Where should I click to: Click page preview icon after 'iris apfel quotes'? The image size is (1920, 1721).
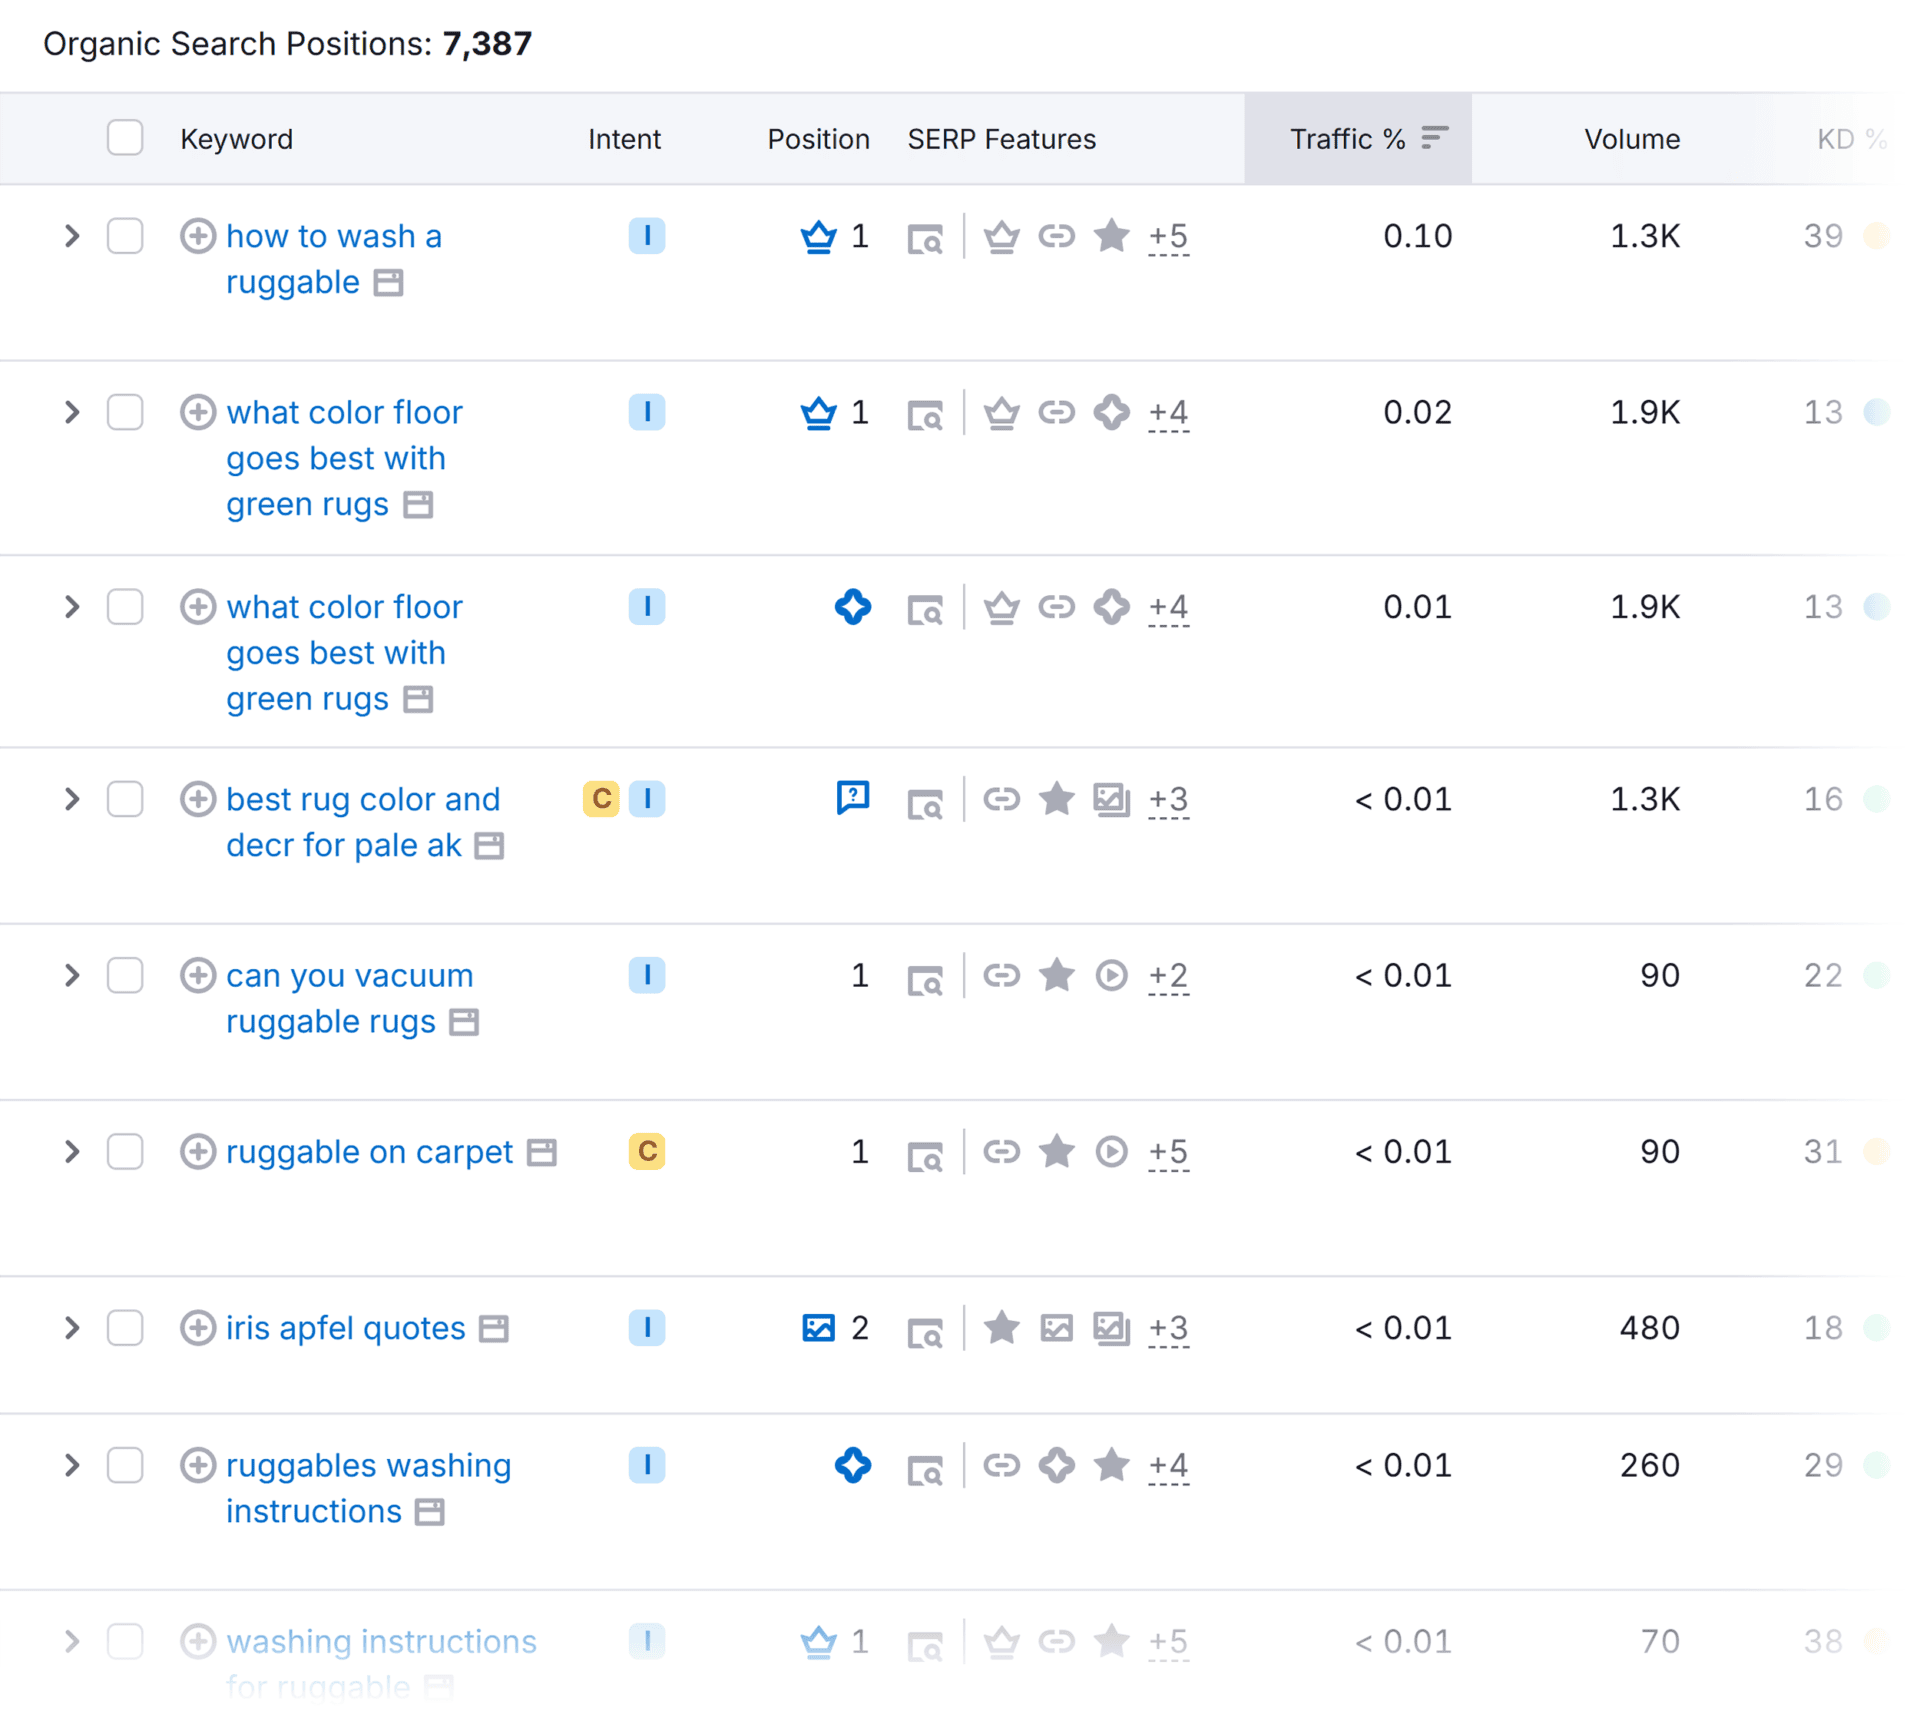click(494, 1329)
